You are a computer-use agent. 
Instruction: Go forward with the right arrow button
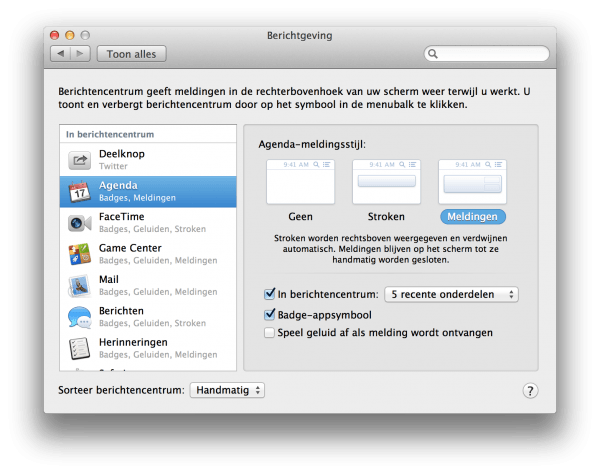click(80, 54)
